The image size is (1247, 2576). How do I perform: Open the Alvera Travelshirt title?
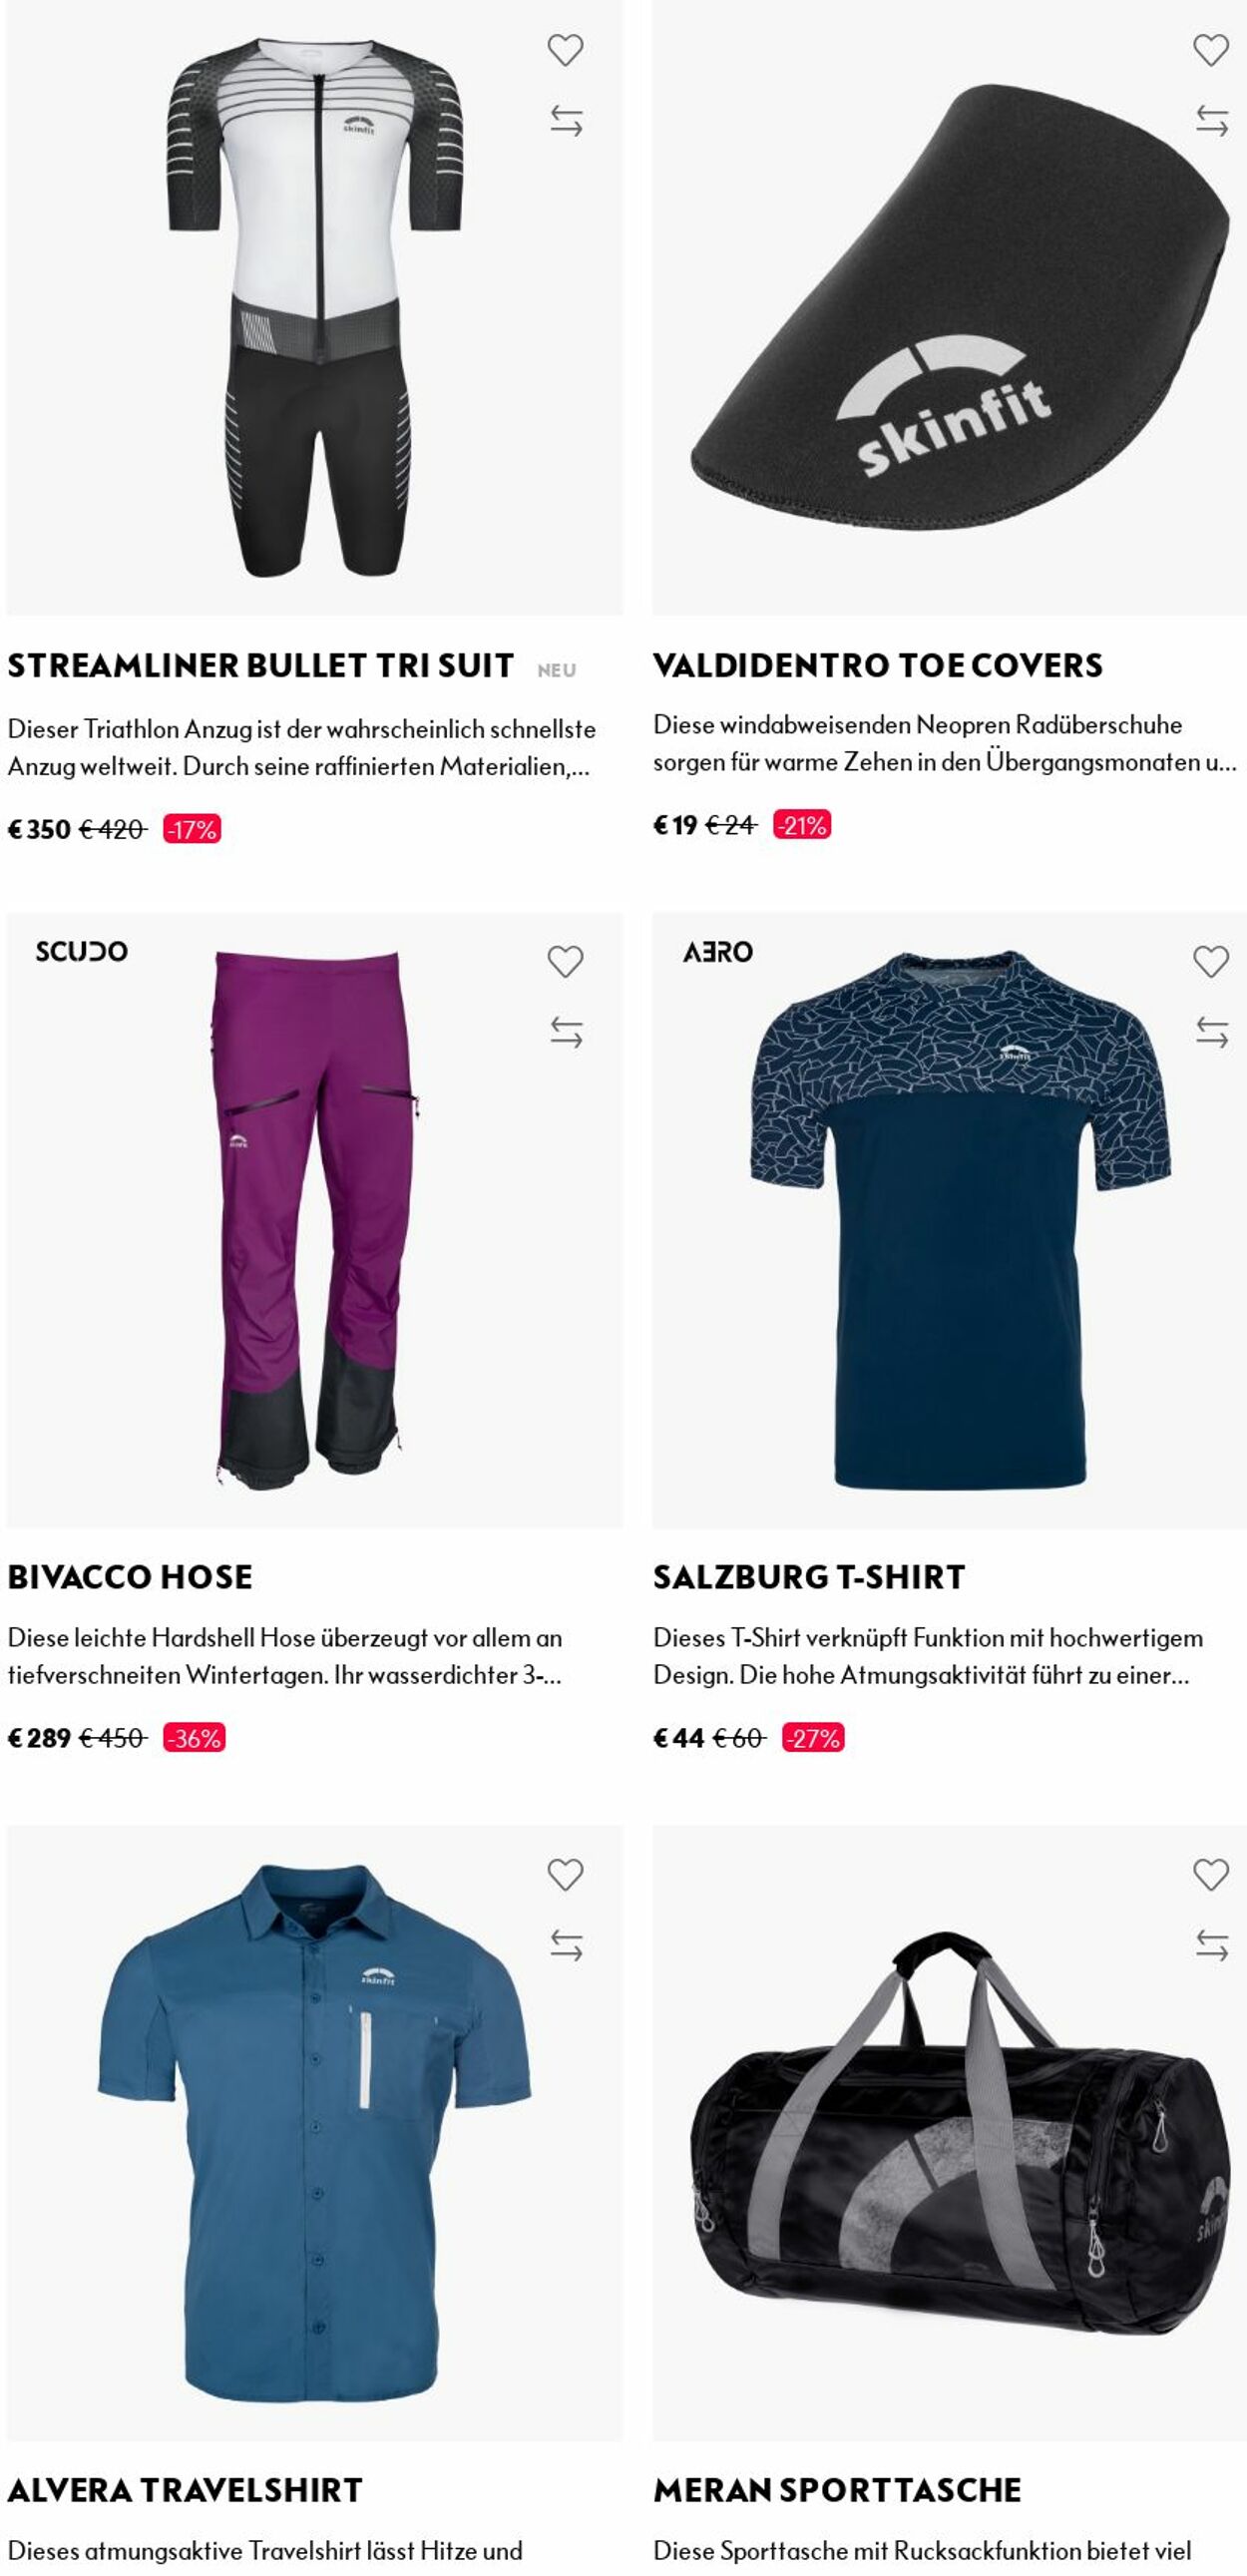[x=185, y=2490]
